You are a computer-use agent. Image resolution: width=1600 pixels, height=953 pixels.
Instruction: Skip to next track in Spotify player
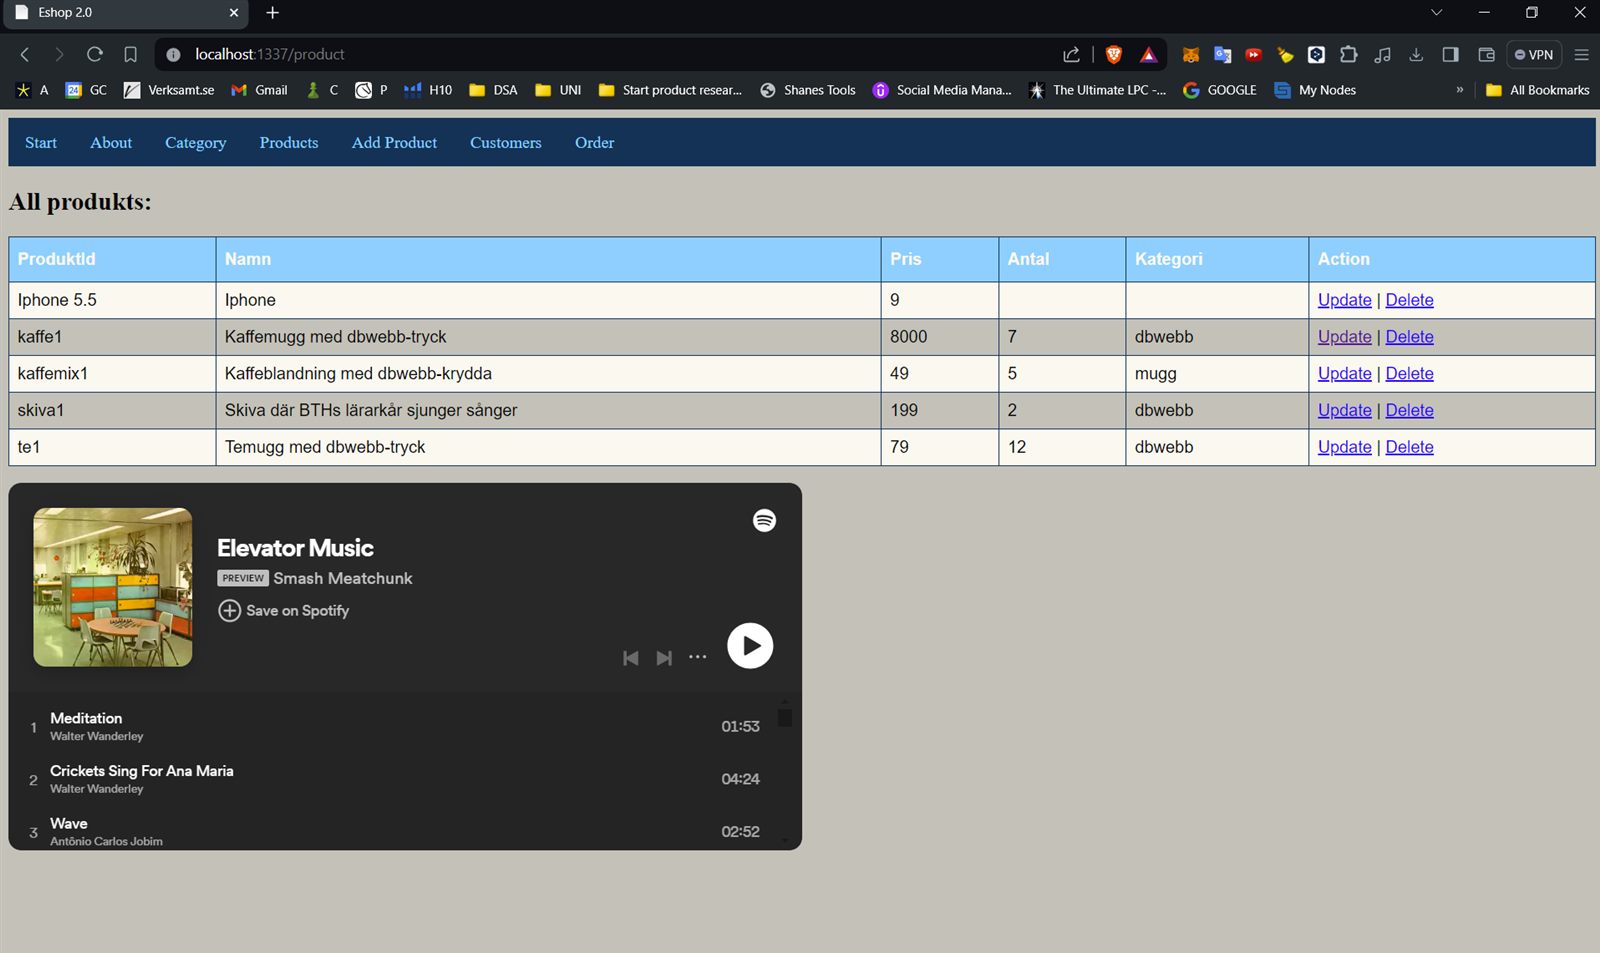664,657
